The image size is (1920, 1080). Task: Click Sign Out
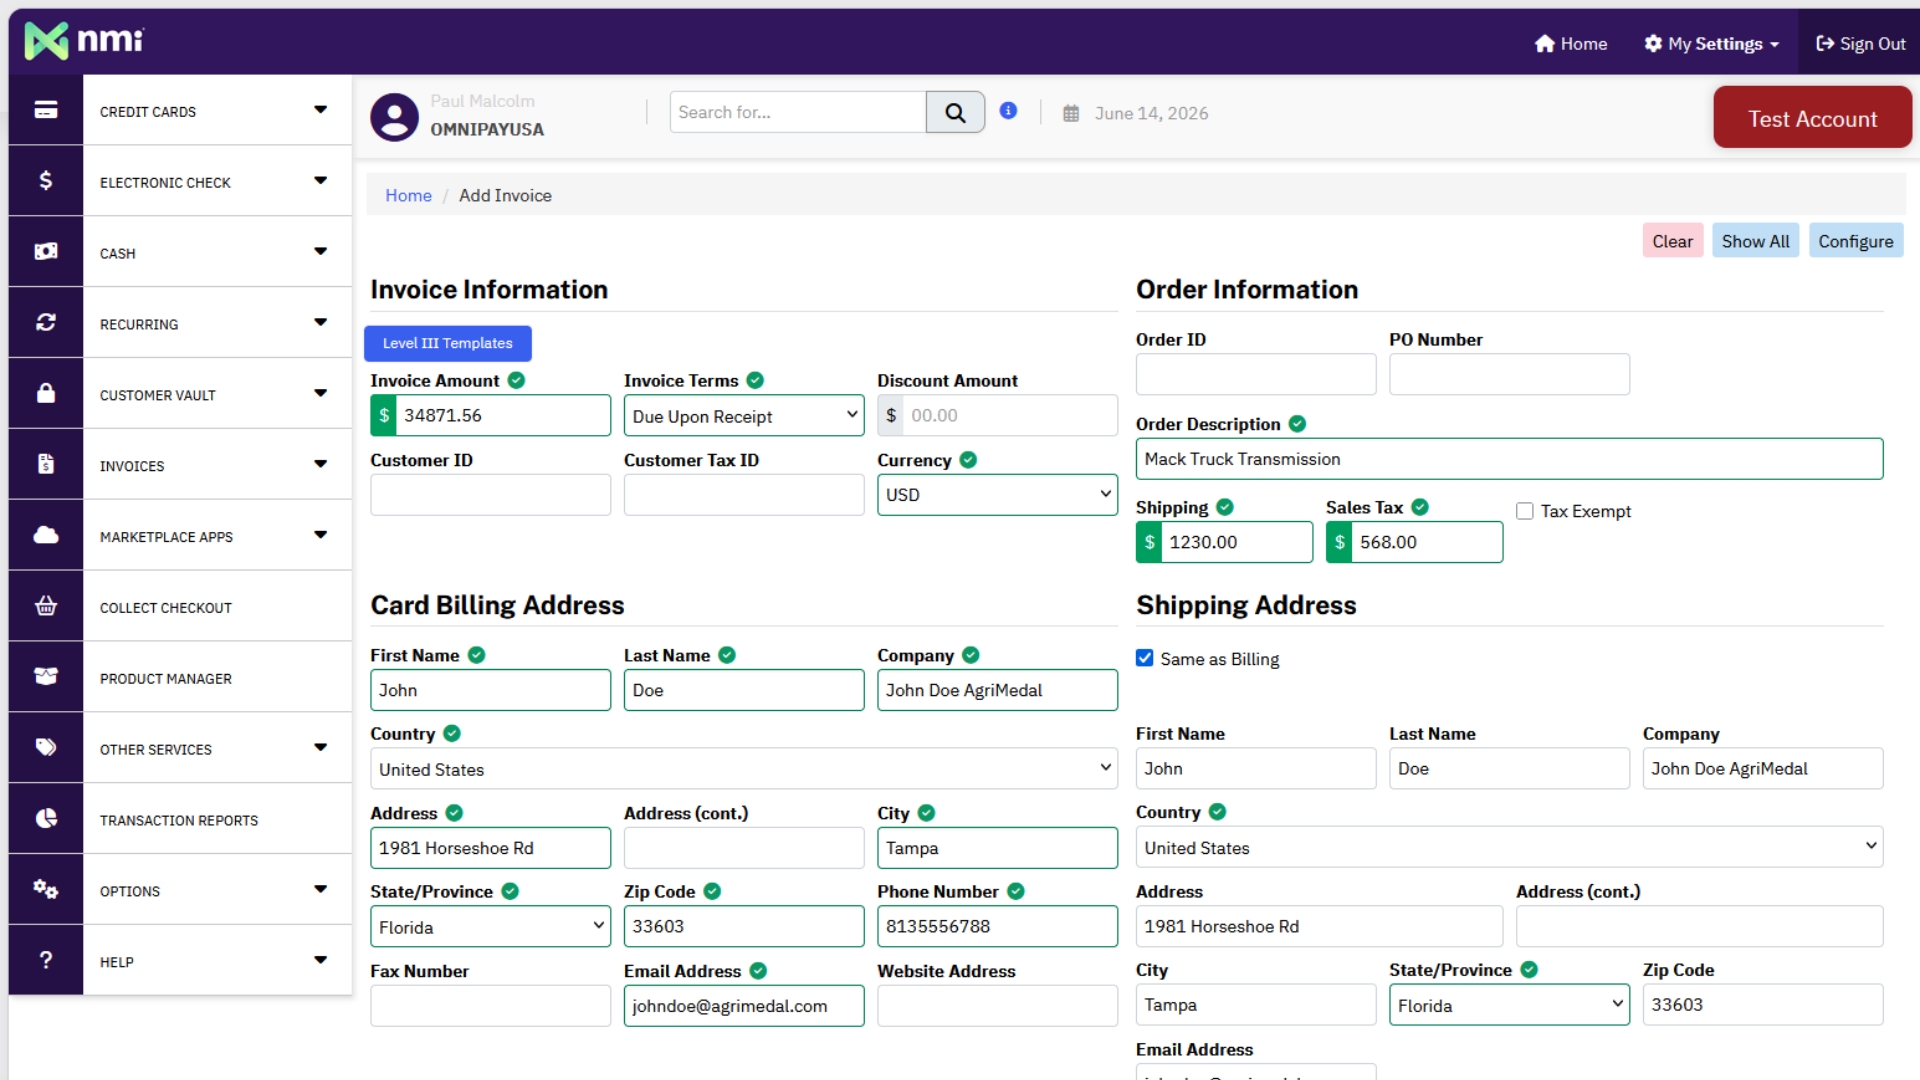[x=1860, y=43]
